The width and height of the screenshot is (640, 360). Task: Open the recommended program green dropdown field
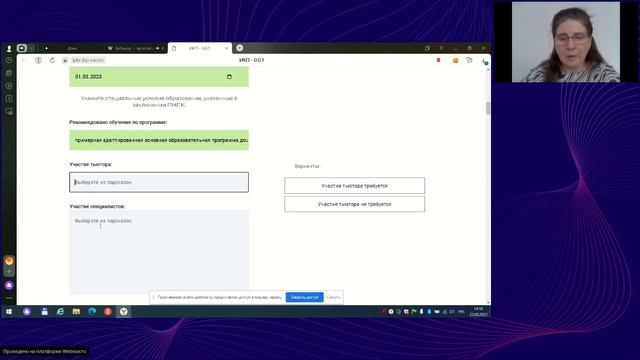coord(159,140)
